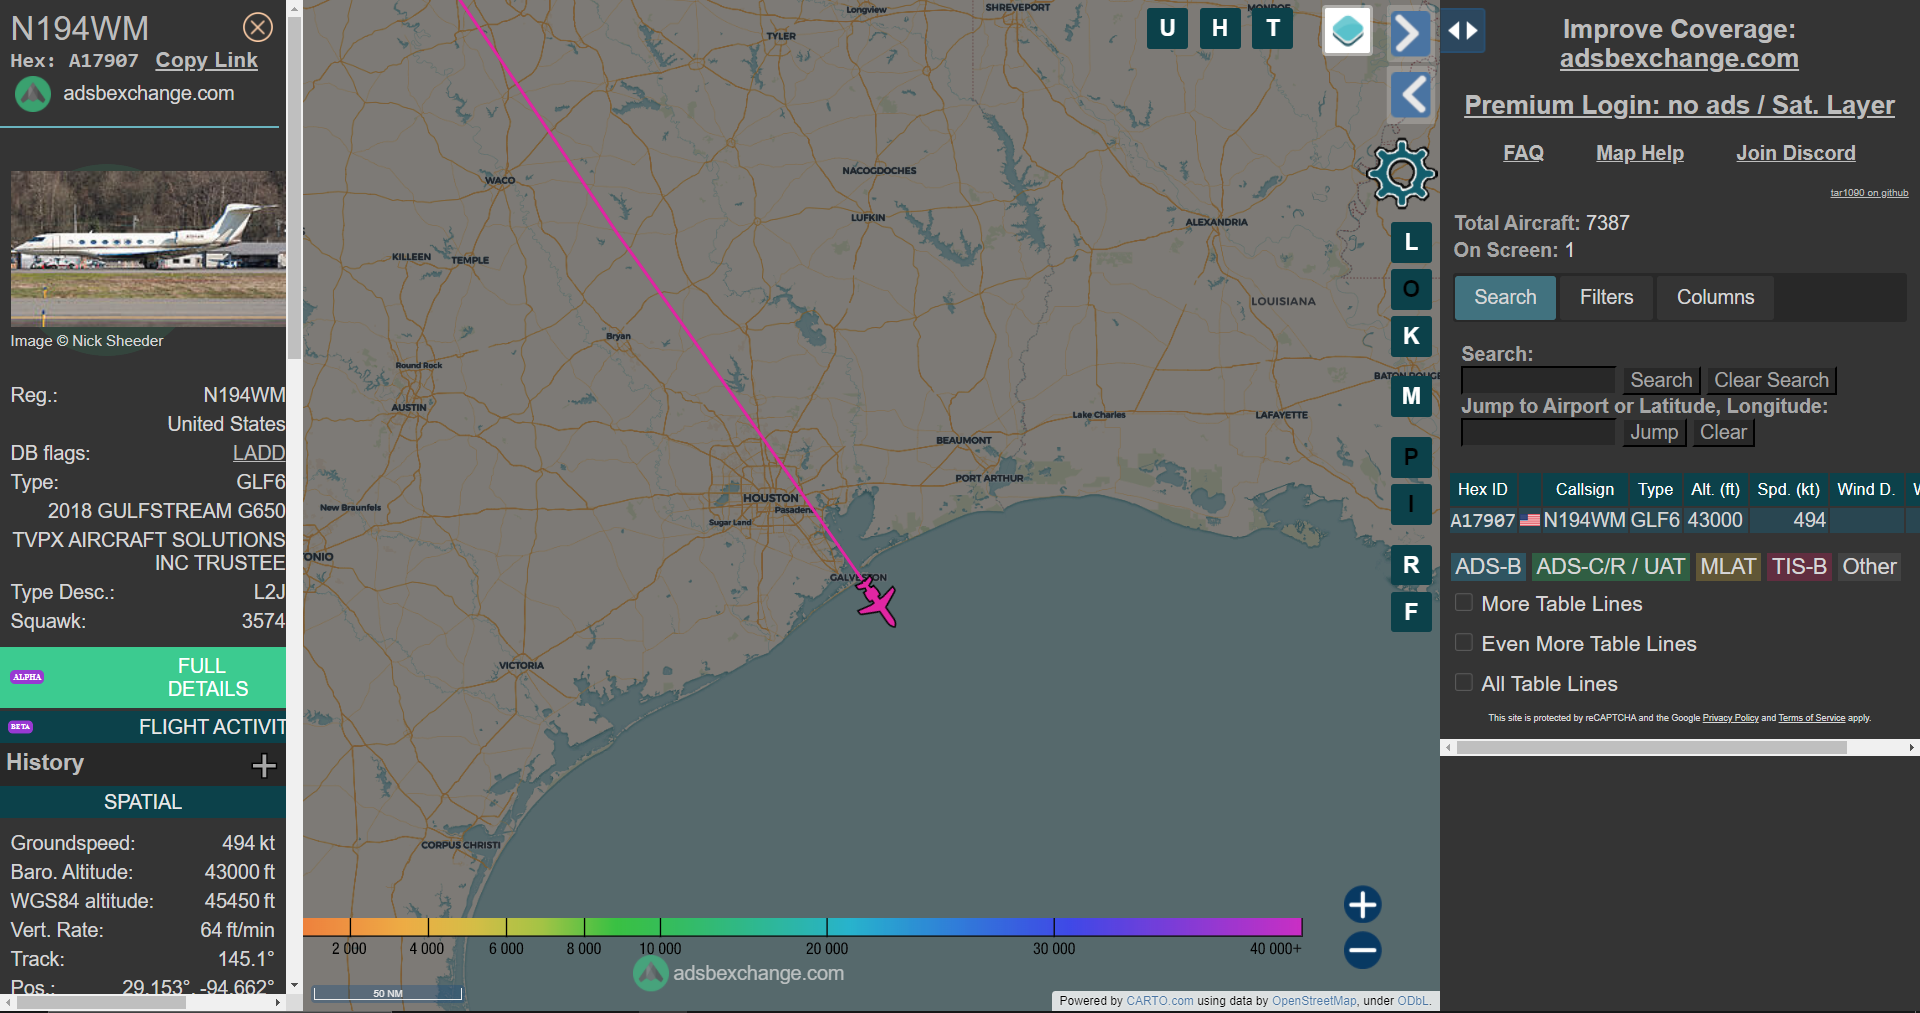Click the left panel vertical scrollbar
The image size is (1920, 1013).
[294, 190]
